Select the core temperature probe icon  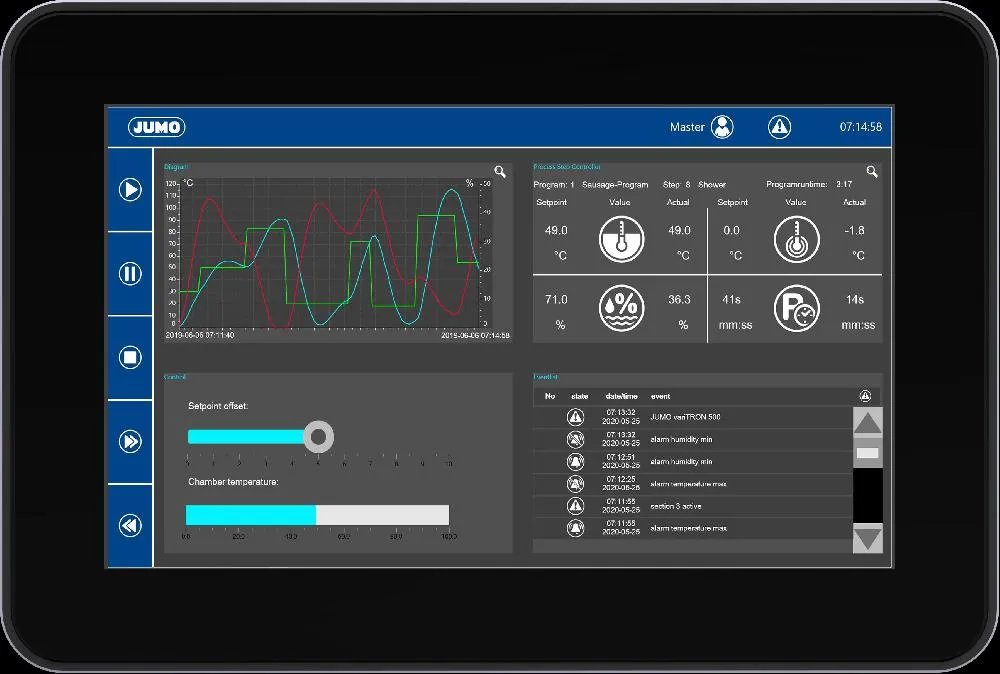coord(796,240)
